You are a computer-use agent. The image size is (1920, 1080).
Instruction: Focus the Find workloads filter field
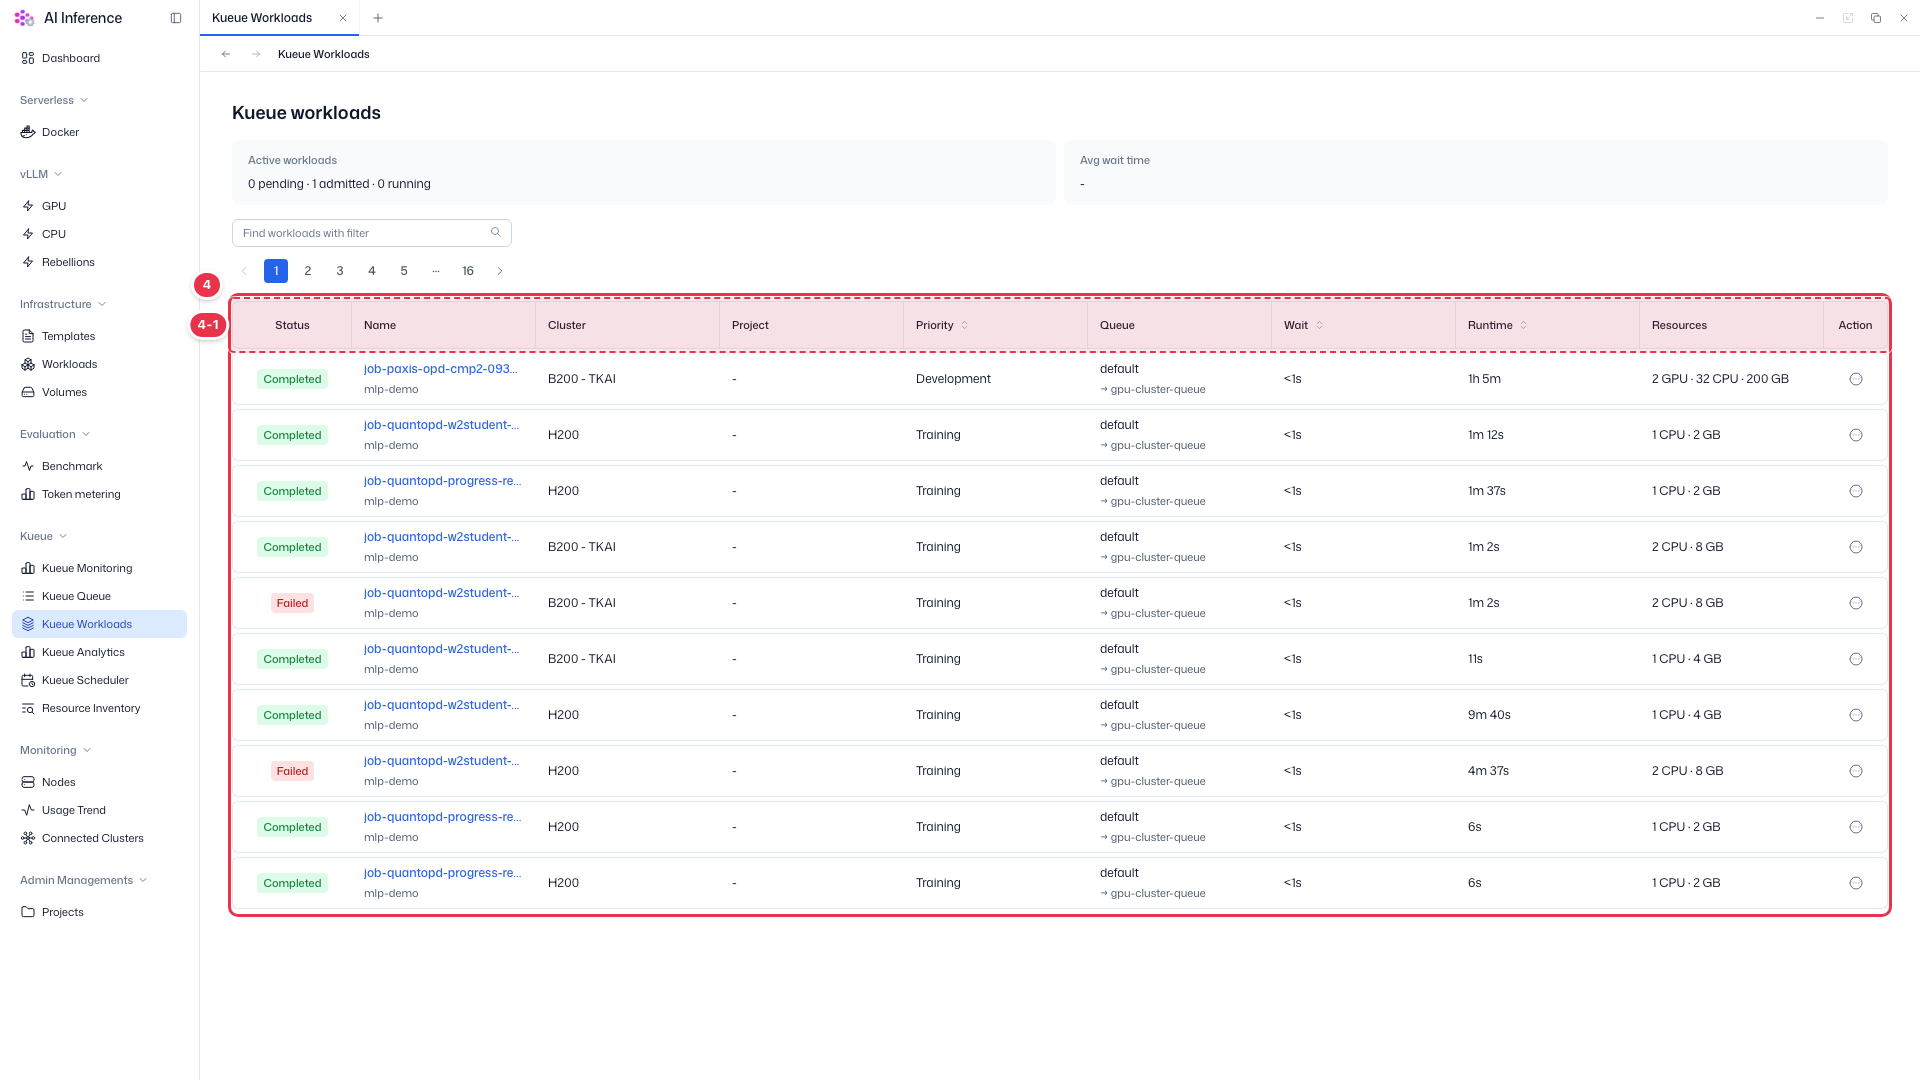[x=372, y=233]
